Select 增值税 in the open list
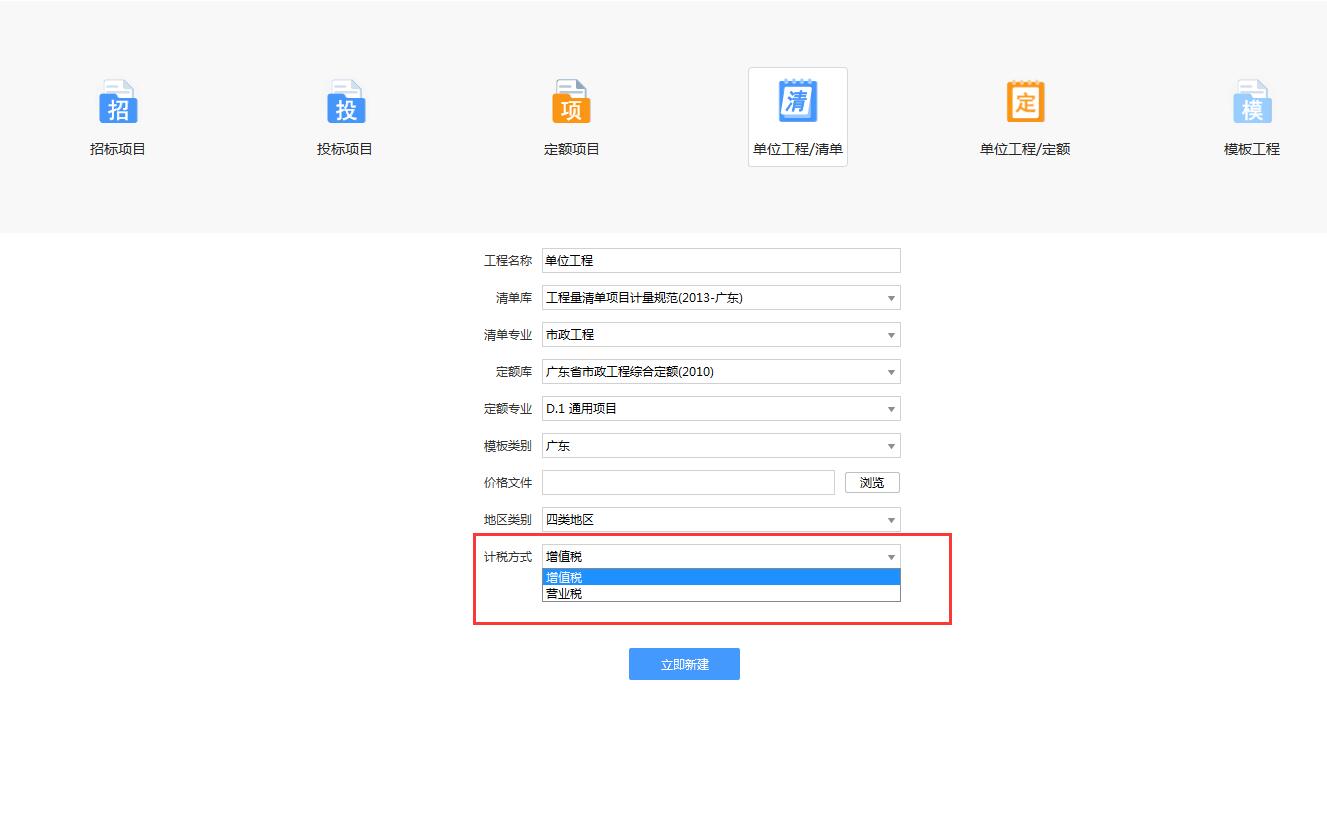 (721, 577)
